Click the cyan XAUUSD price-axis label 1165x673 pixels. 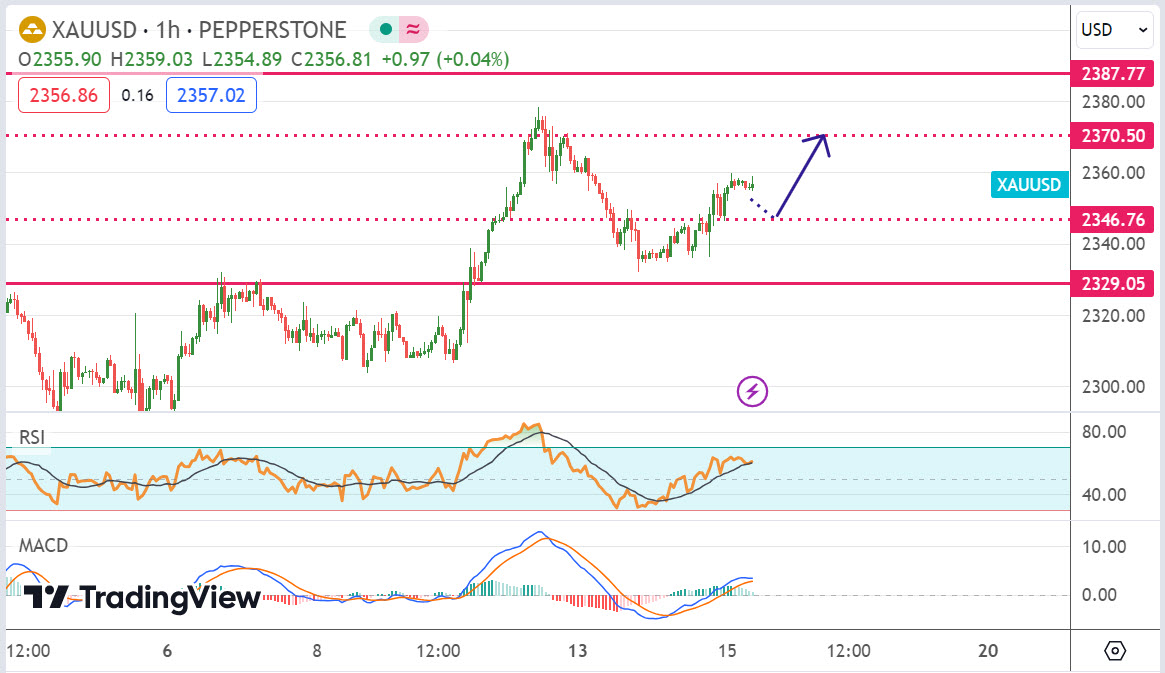(x=1029, y=184)
